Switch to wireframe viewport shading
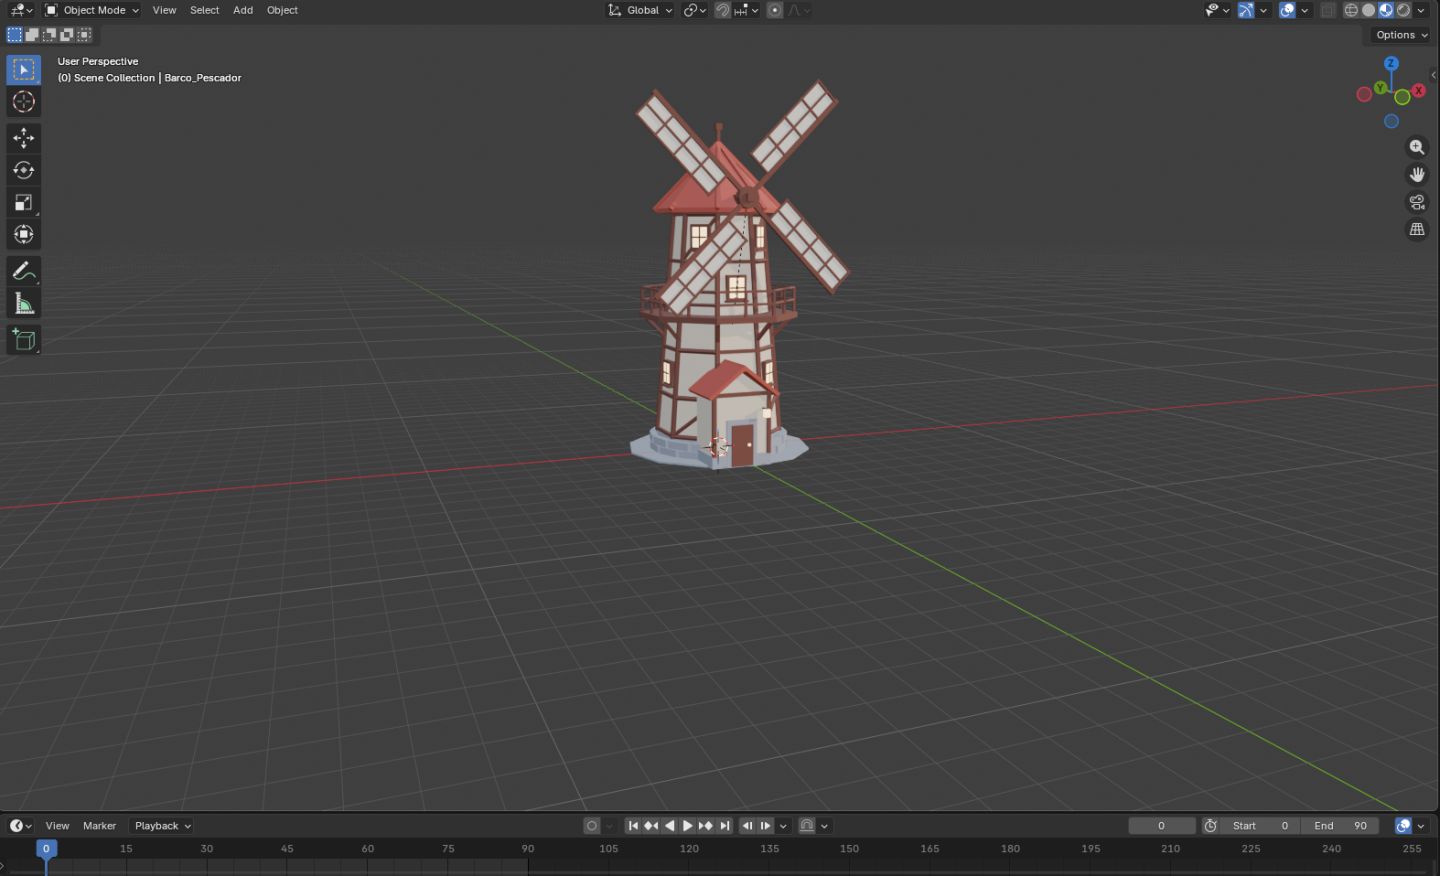This screenshot has width=1440, height=876. (1351, 10)
